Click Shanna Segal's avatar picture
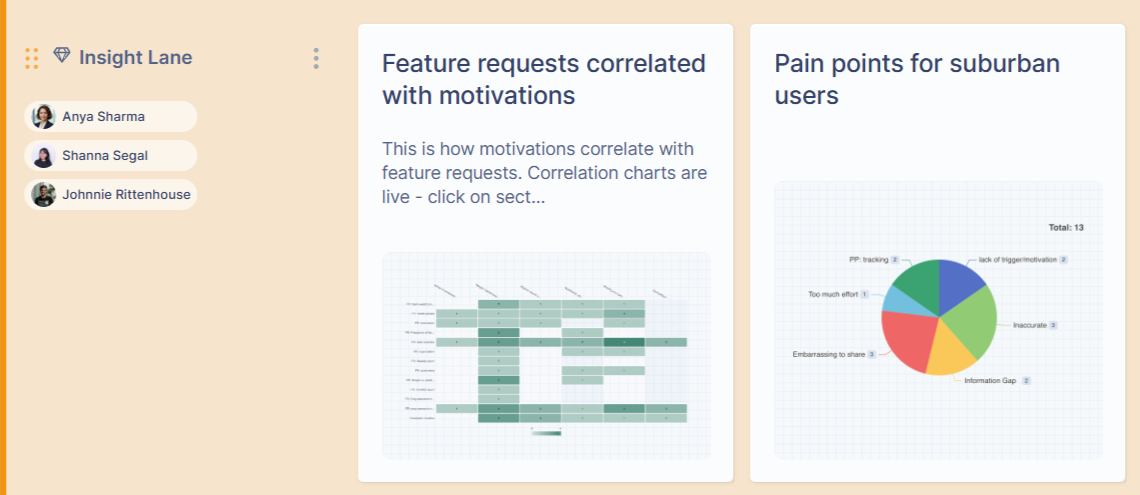This screenshot has width=1140, height=495. 44,156
